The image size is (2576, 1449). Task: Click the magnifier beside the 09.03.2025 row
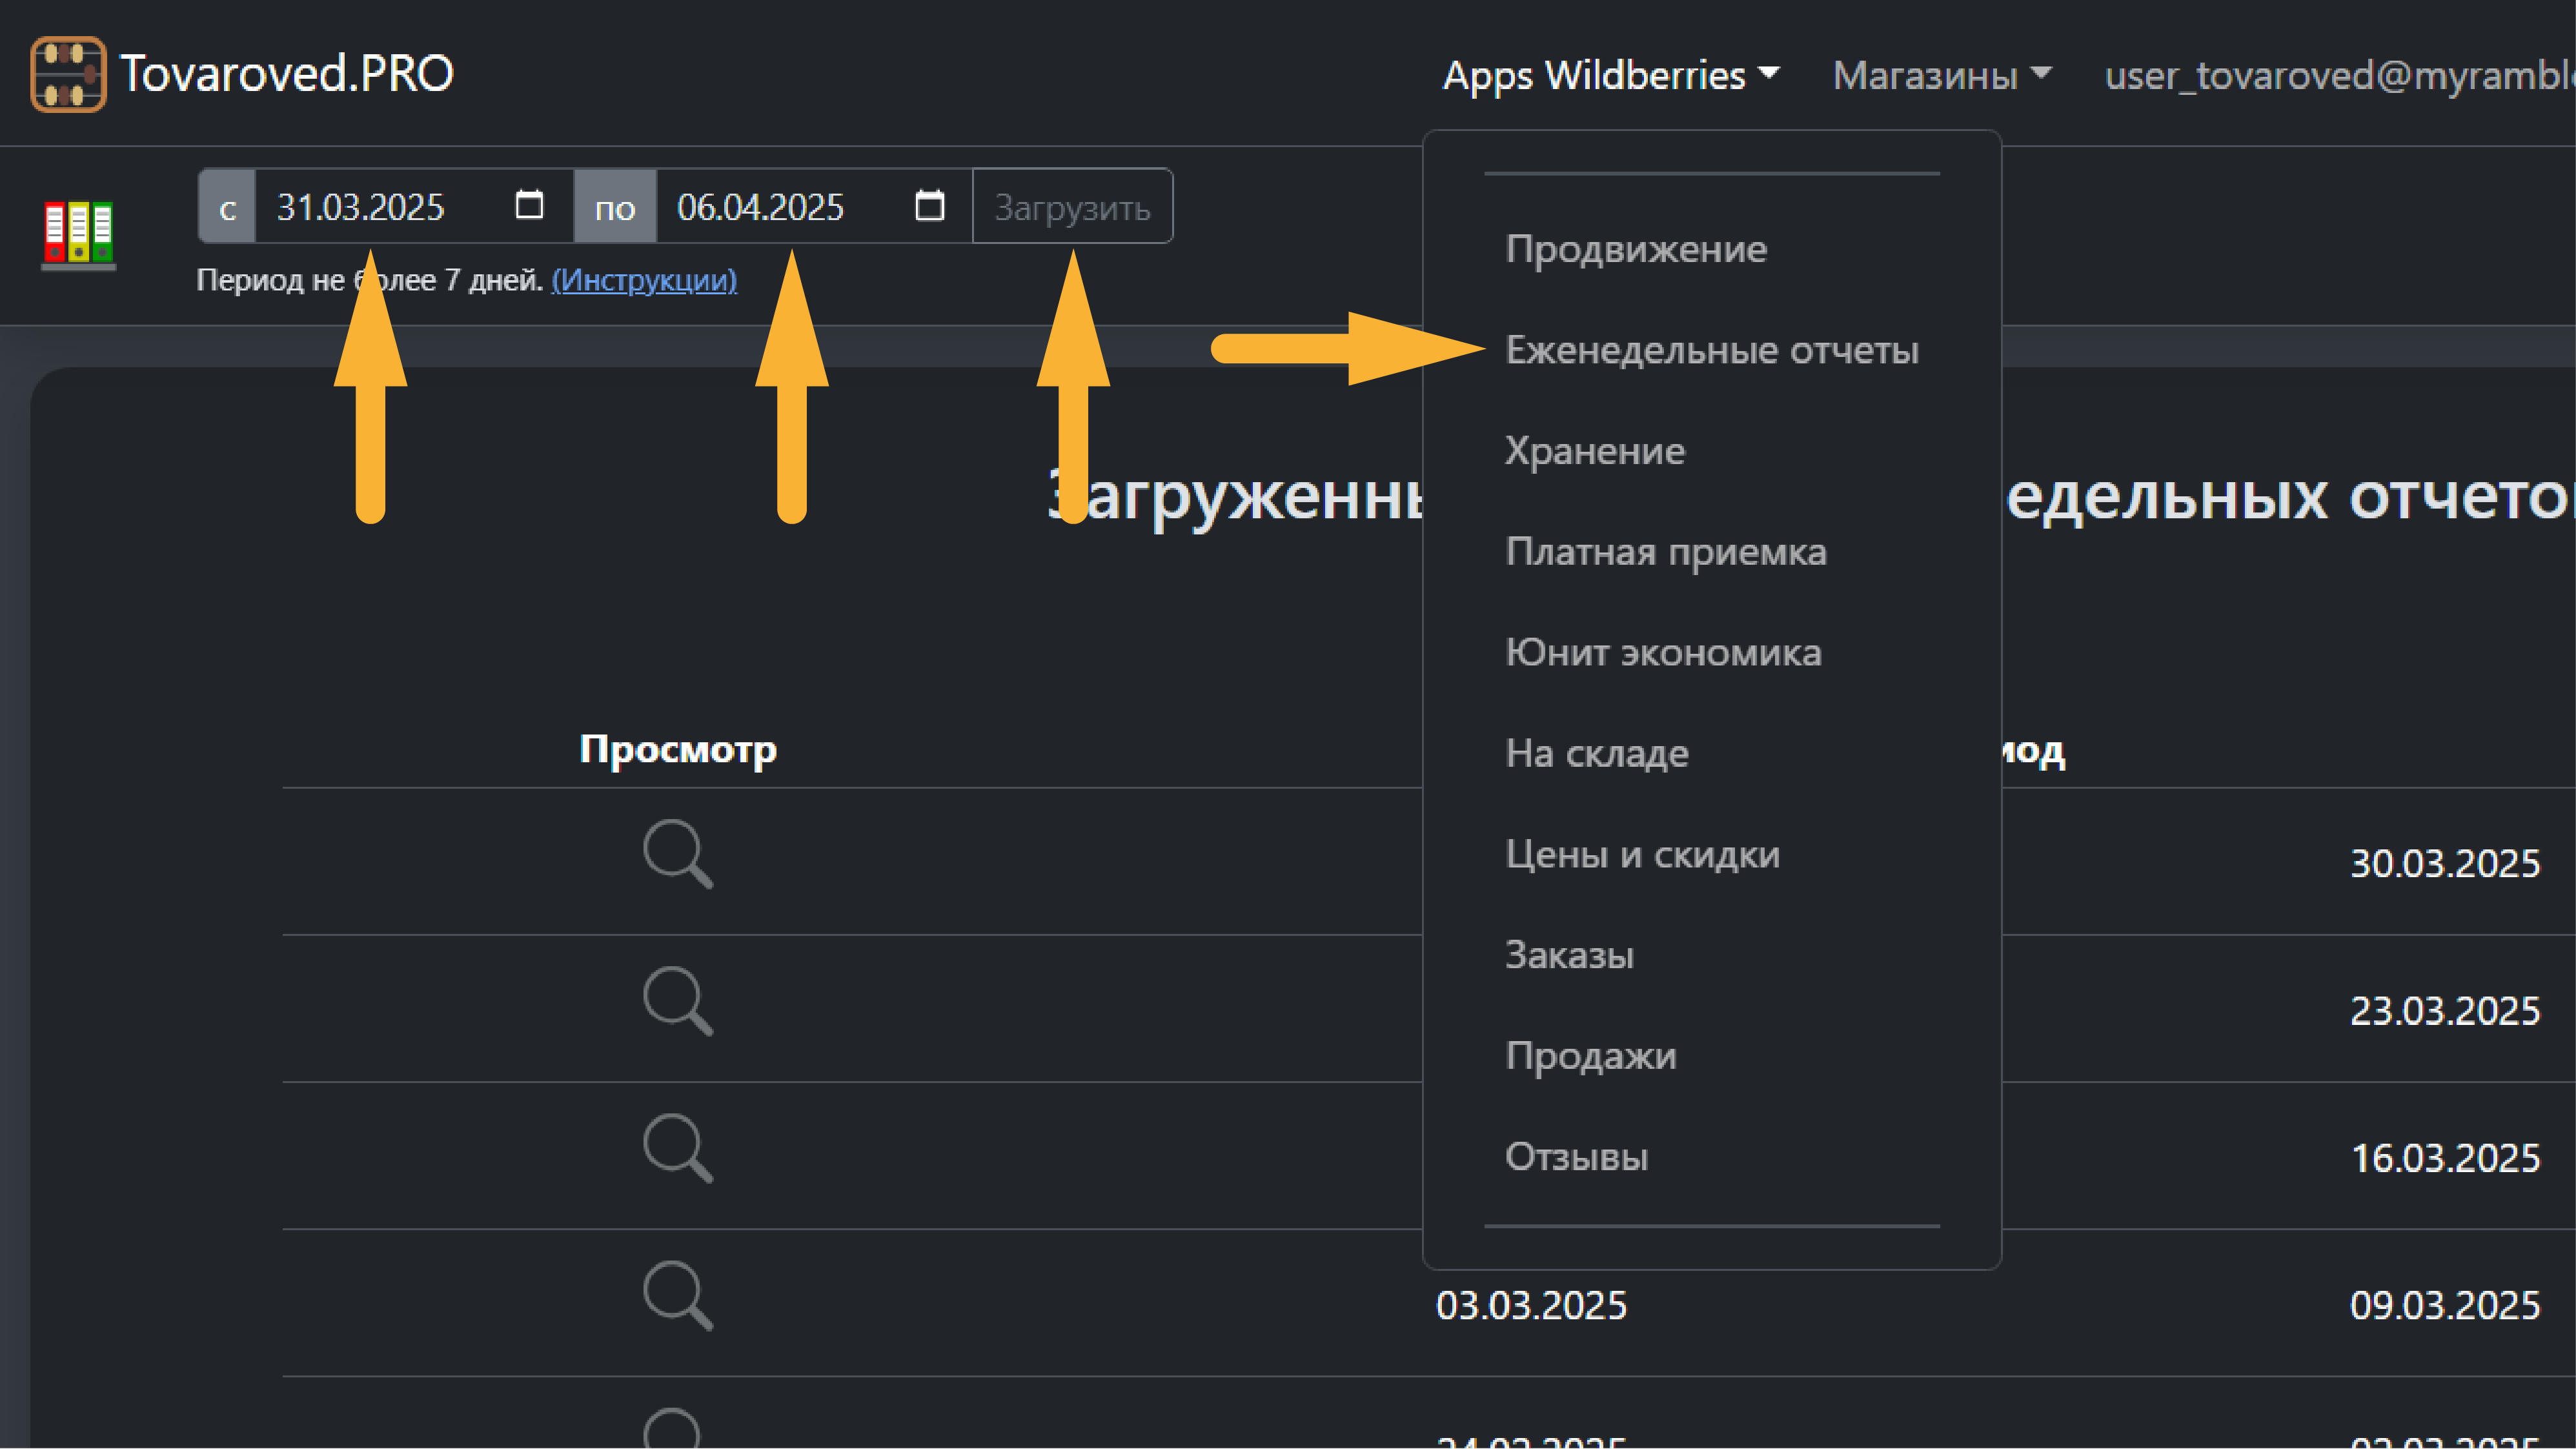pyautogui.click(x=677, y=1296)
